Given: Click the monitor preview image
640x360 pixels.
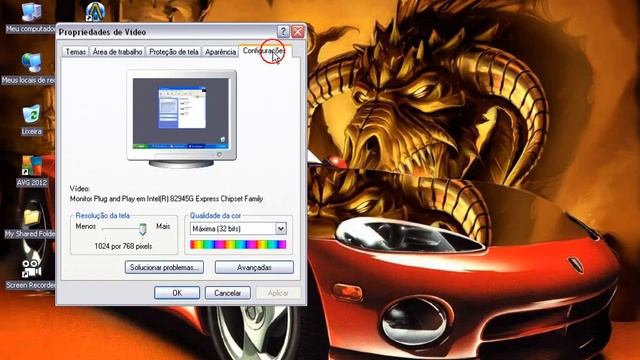Looking at the screenshot, I should tap(181, 119).
